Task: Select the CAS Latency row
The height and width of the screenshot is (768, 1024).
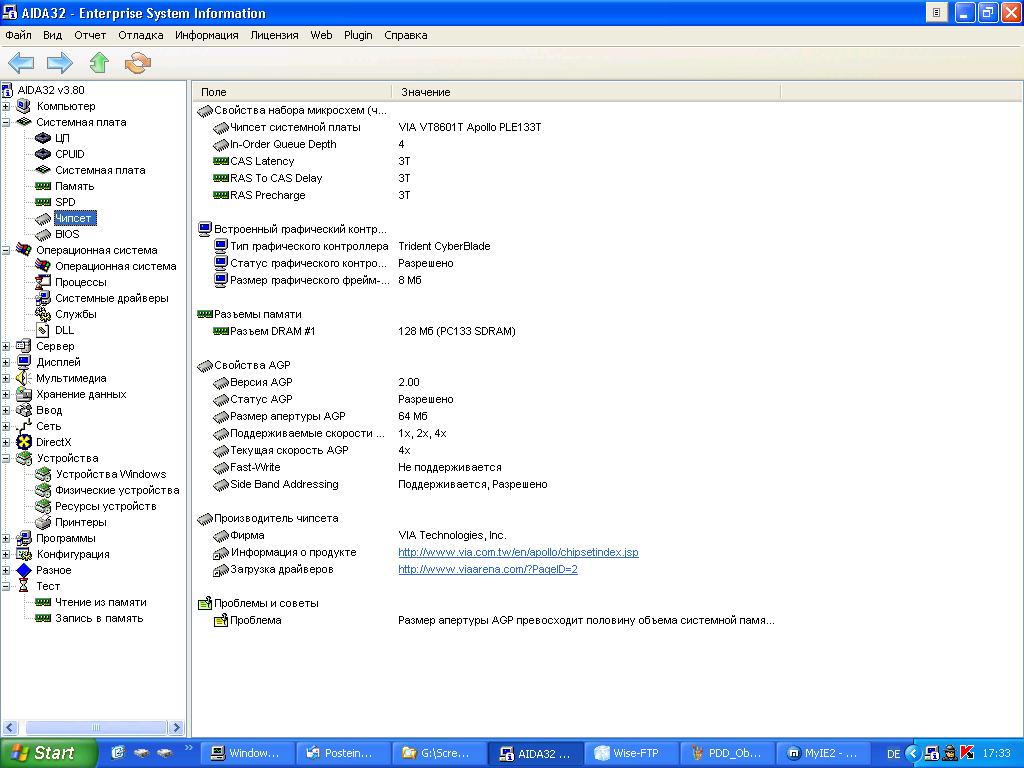Action: (x=262, y=161)
